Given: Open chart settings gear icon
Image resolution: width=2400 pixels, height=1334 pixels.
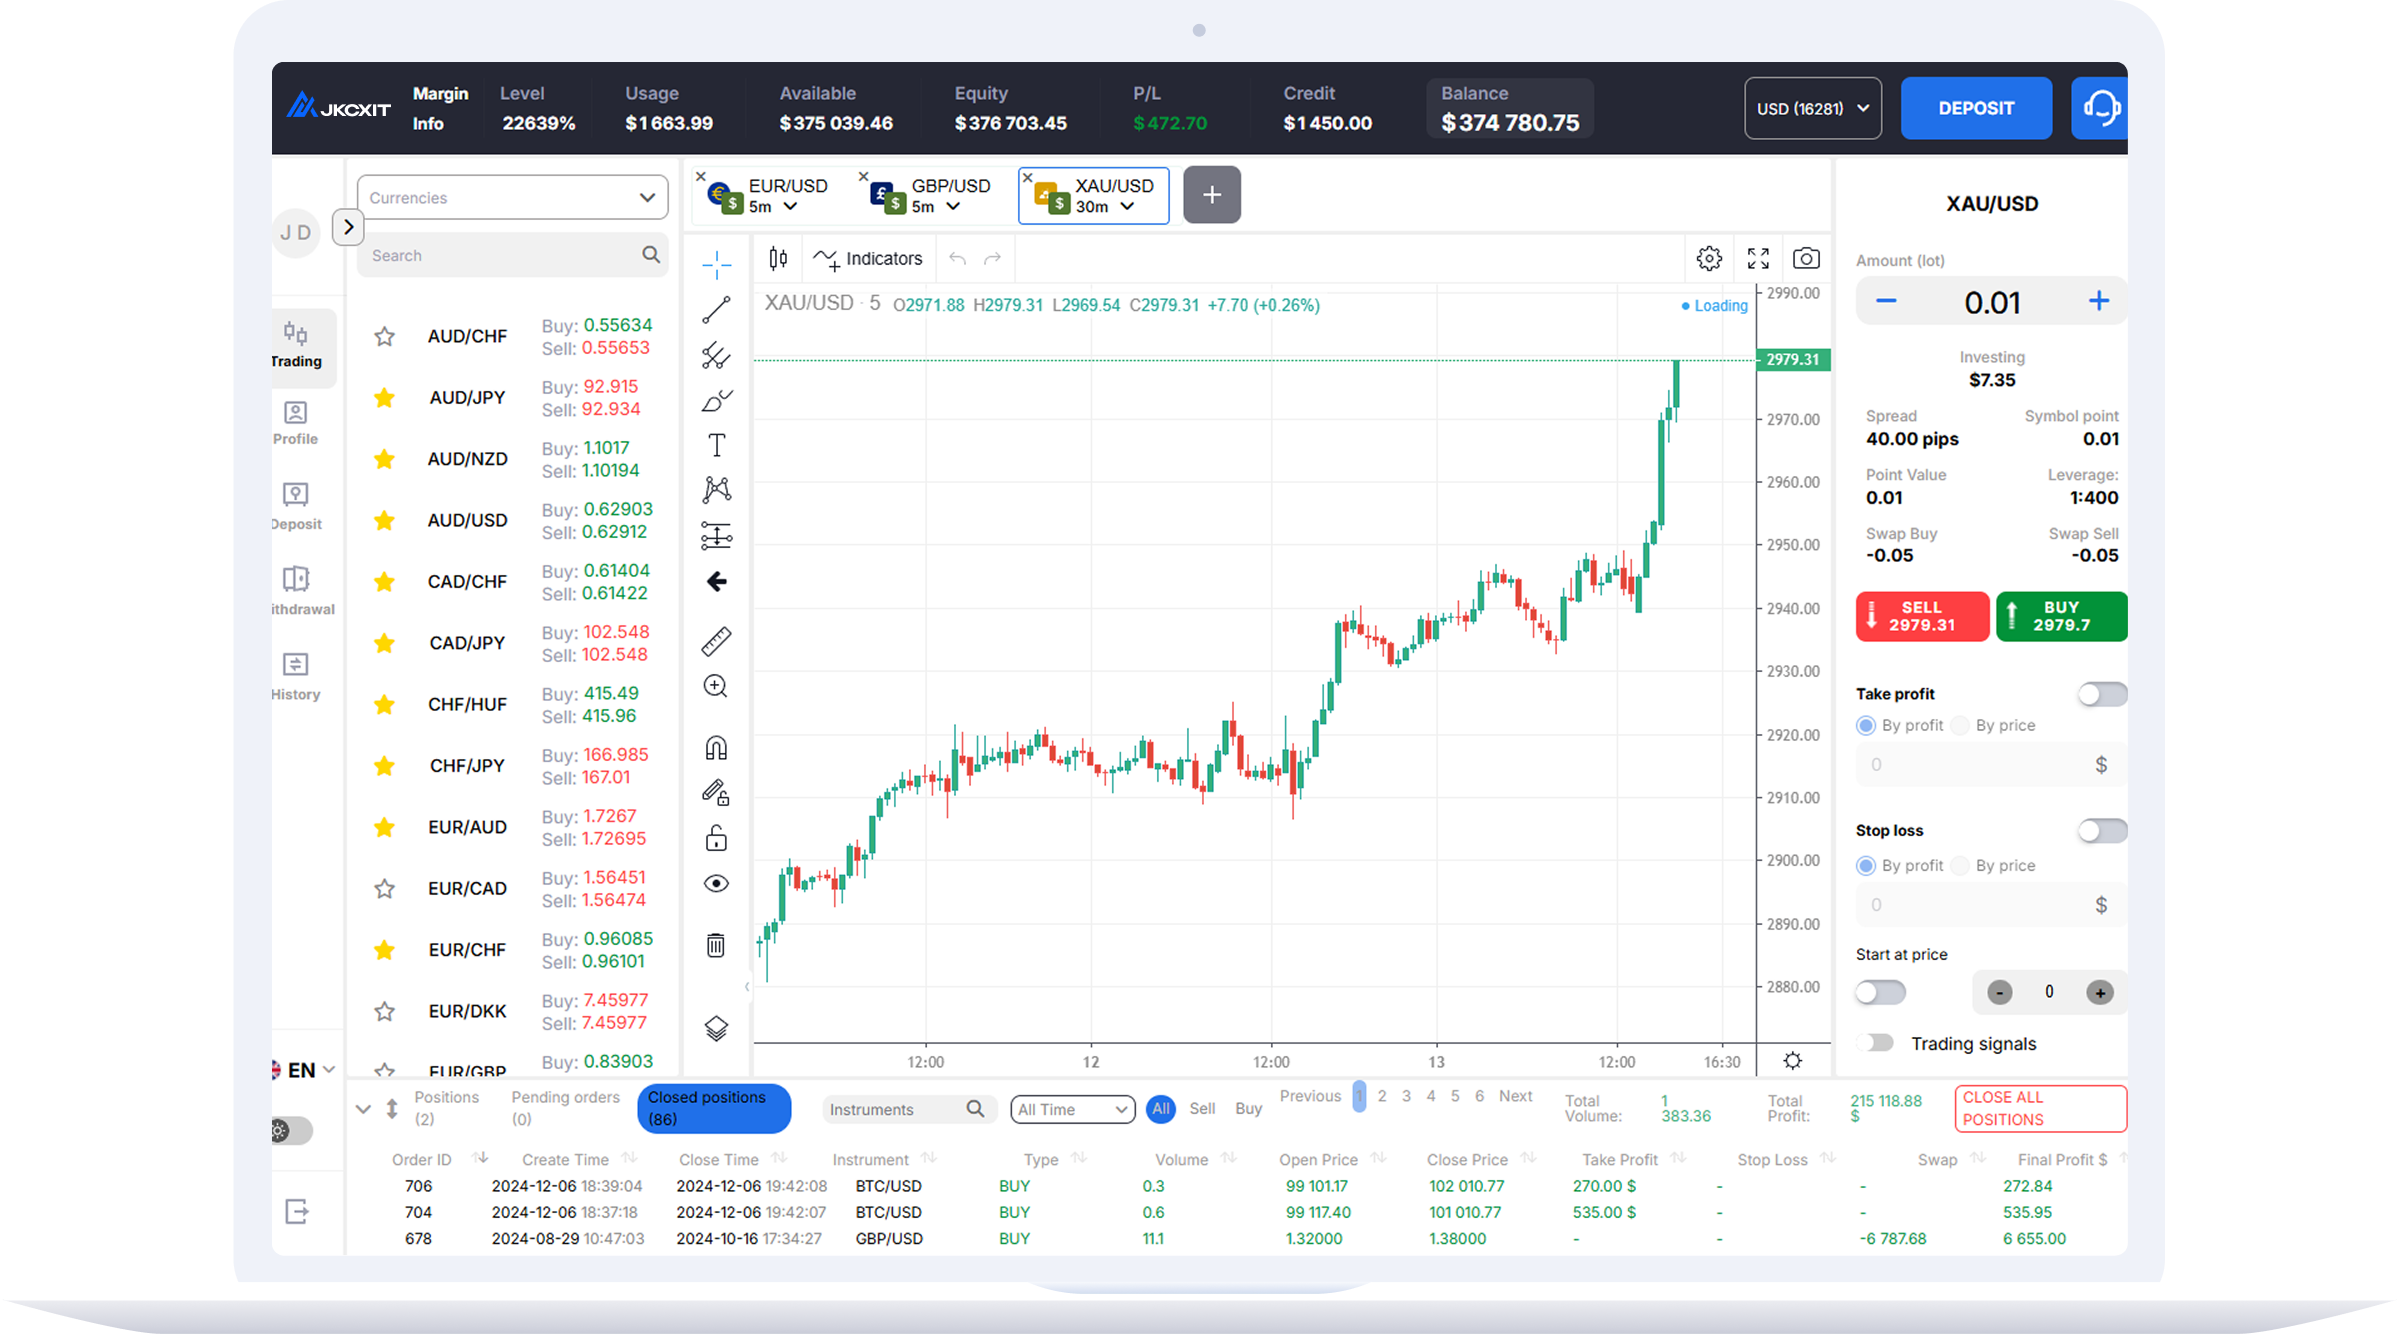Looking at the screenshot, I should coord(1709,259).
